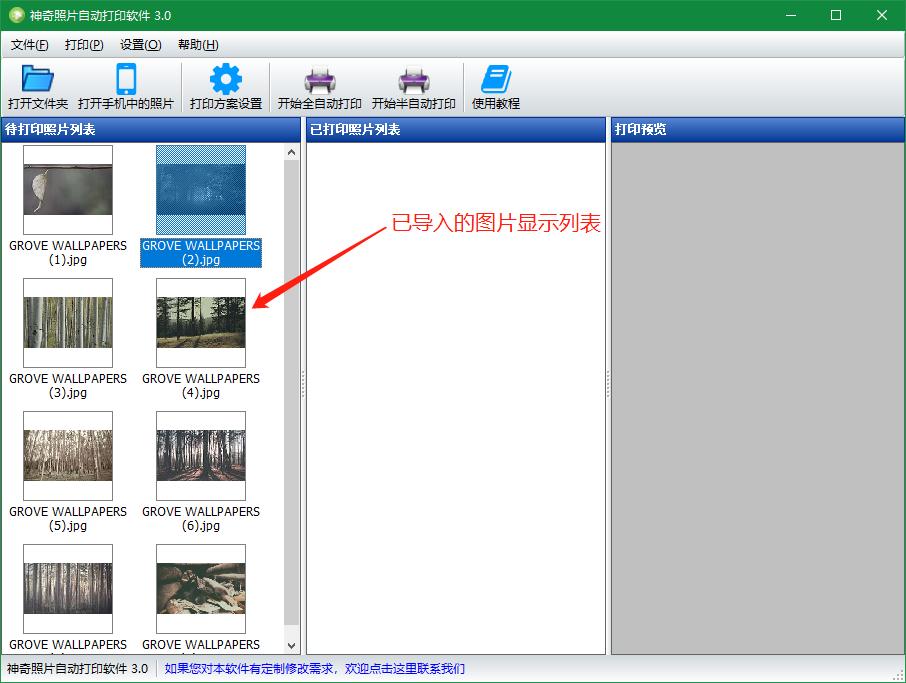Click the custom modification contact link

pos(315,669)
